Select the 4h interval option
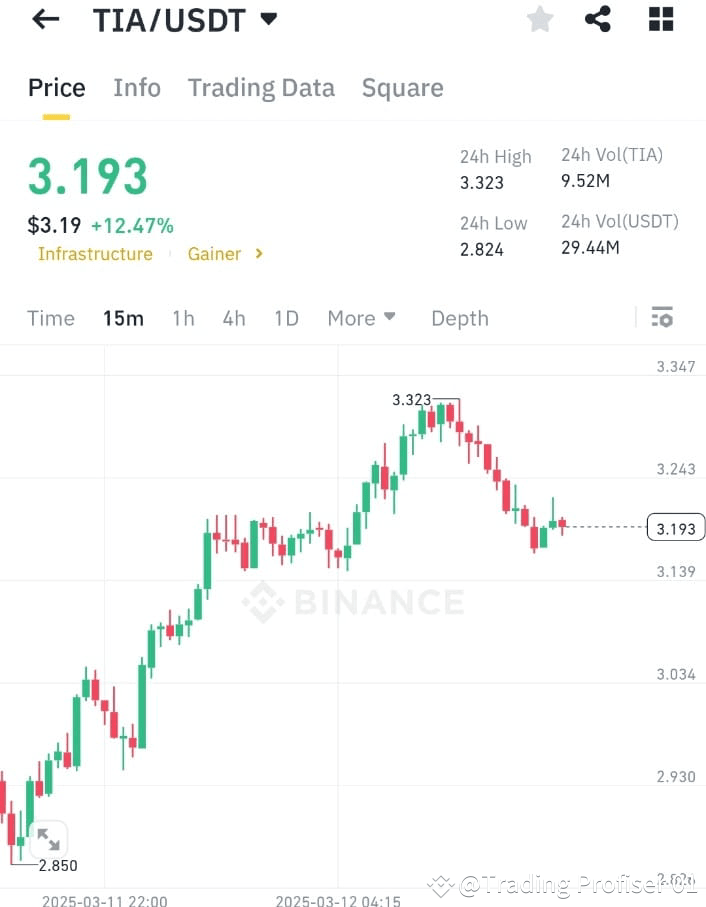The height and width of the screenshot is (907, 706). click(233, 318)
